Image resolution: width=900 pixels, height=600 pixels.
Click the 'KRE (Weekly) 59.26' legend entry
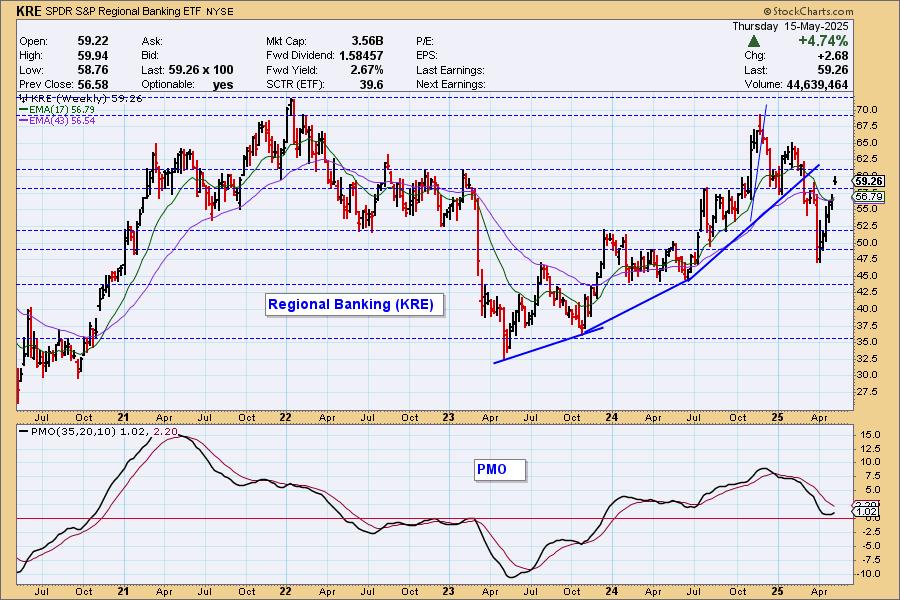coord(80,98)
